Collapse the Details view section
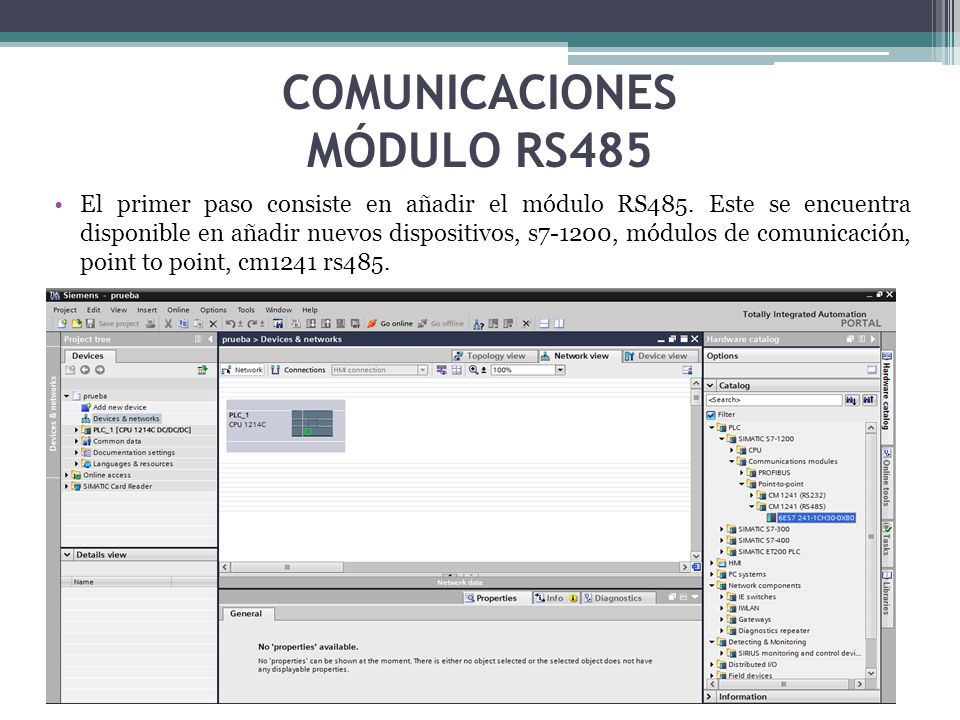Image resolution: width=960 pixels, height=720 pixels. [67, 555]
